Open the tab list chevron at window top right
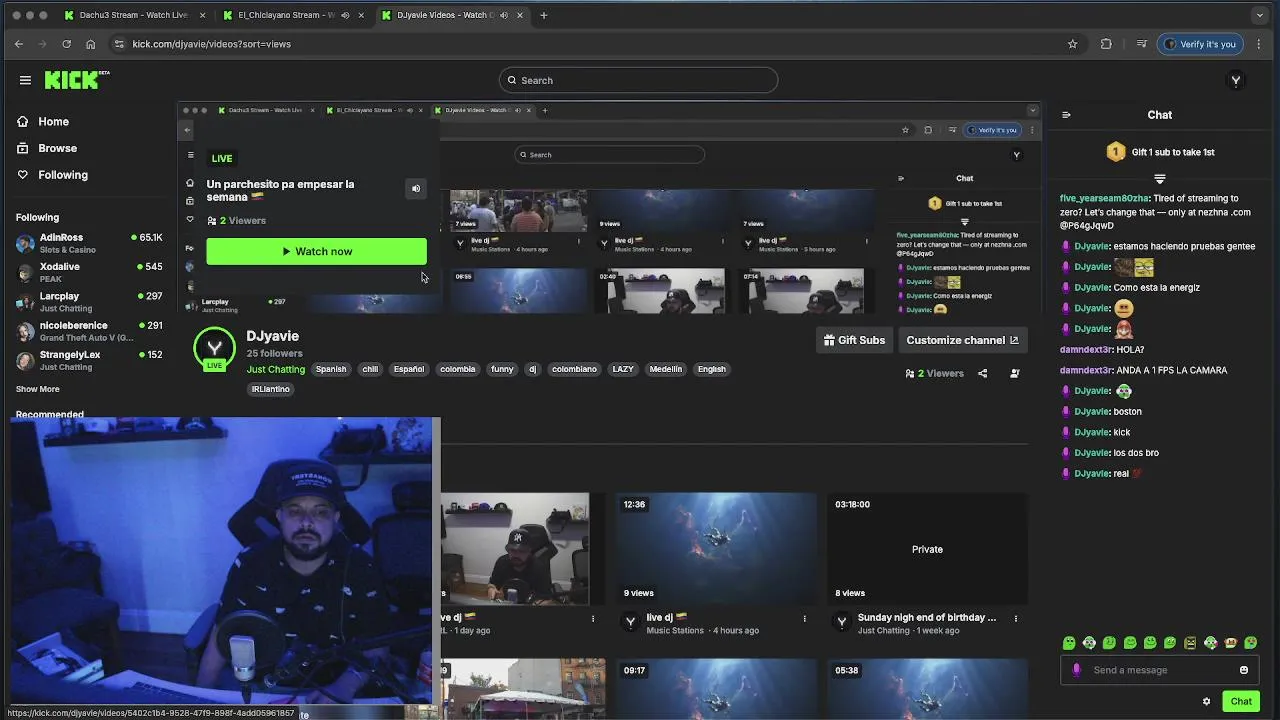This screenshot has height=720, width=1280. point(1259,15)
